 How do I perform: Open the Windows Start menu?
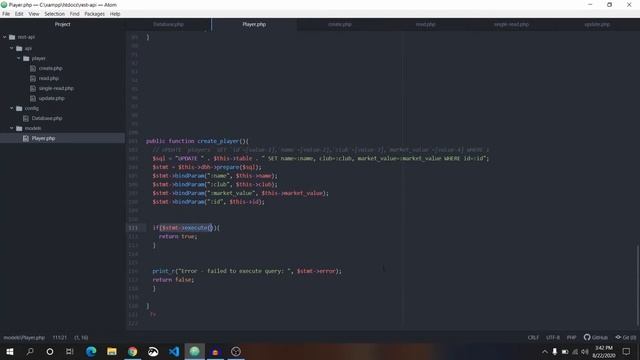coord(10,351)
